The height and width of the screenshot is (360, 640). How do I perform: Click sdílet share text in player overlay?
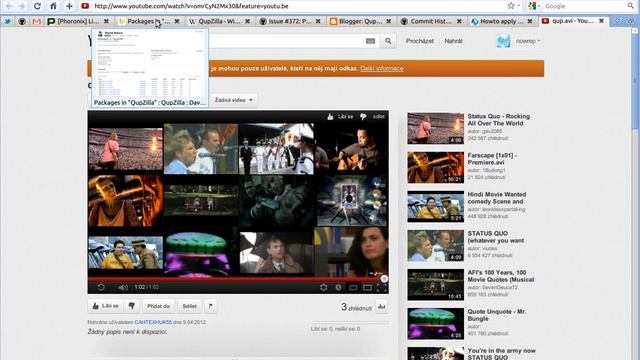[378, 117]
